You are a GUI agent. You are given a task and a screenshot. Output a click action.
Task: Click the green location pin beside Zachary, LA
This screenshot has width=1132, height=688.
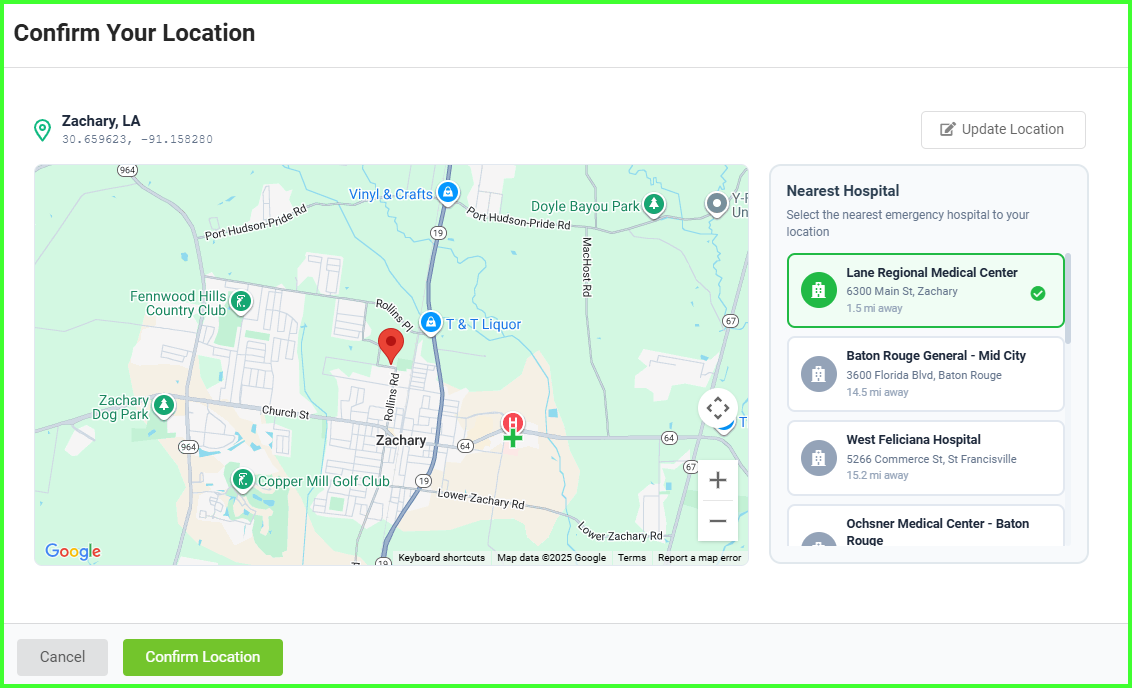click(42, 130)
